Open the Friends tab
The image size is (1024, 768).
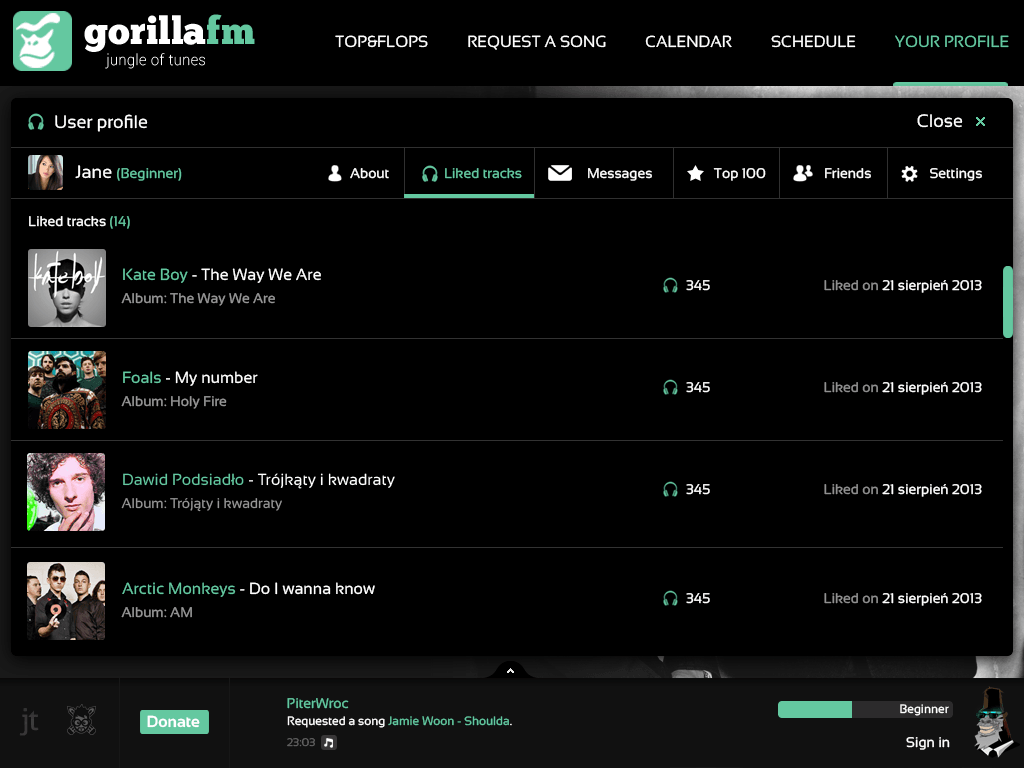coord(833,173)
